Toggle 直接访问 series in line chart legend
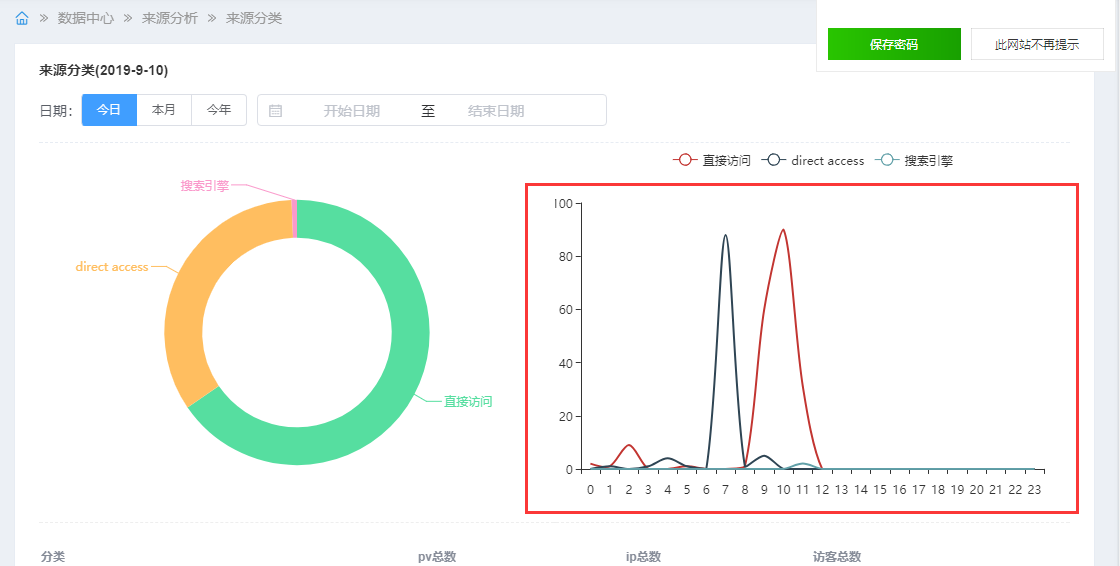 [712, 161]
